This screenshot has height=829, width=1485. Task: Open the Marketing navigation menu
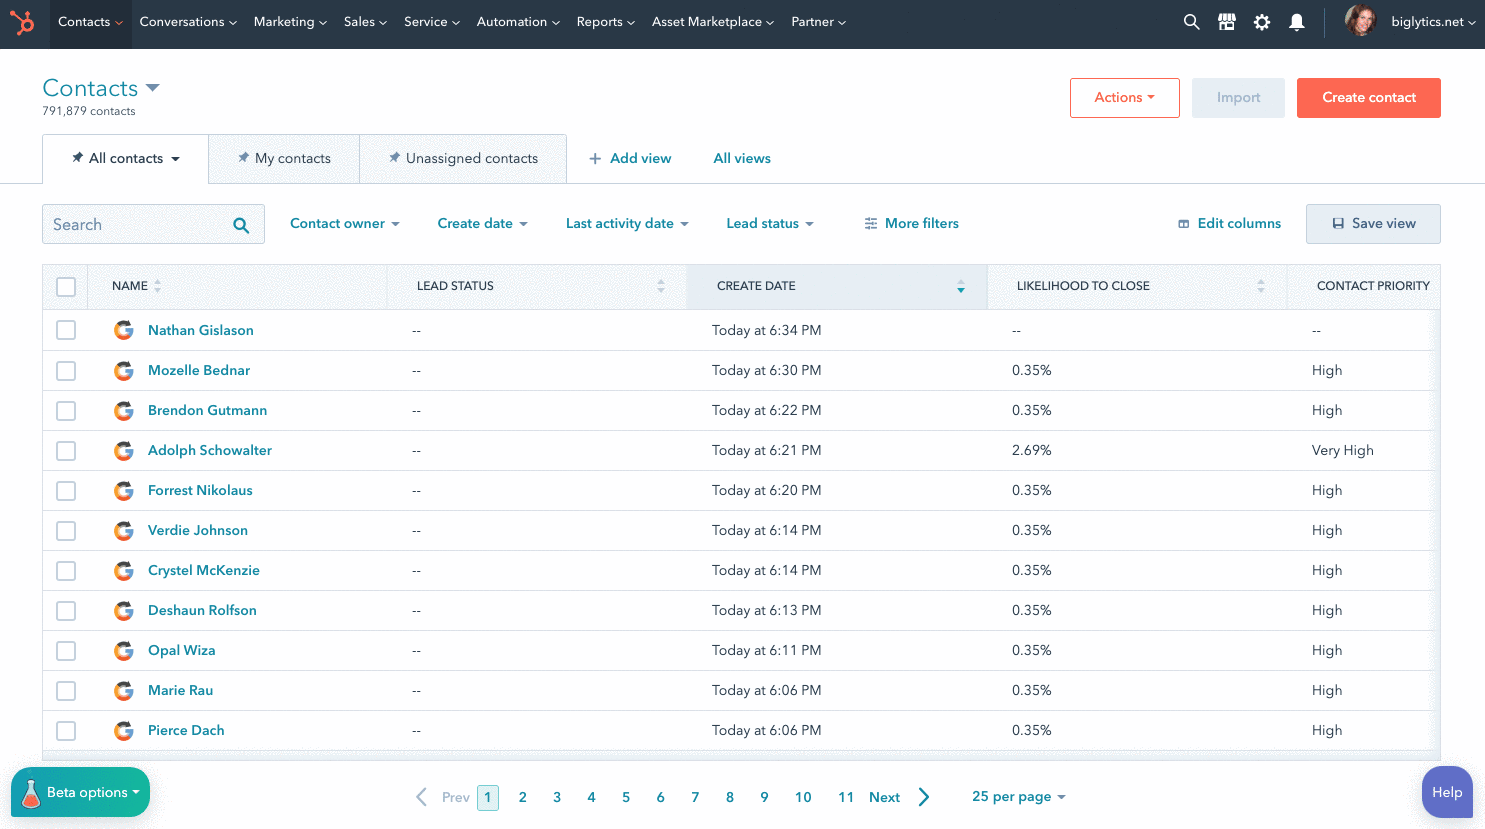tap(289, 21)
